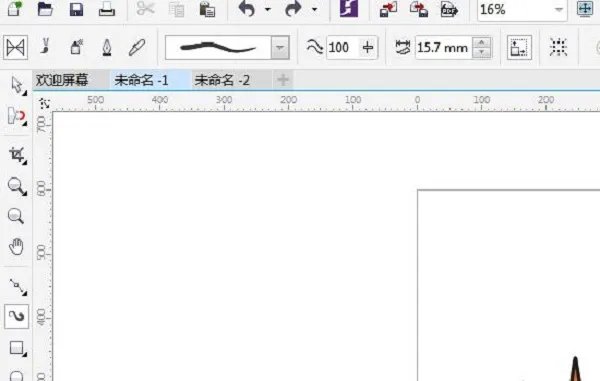Select Sprayer artistic media mode
This screenshot has height=381, width=600.
click(x=77, y=47)
